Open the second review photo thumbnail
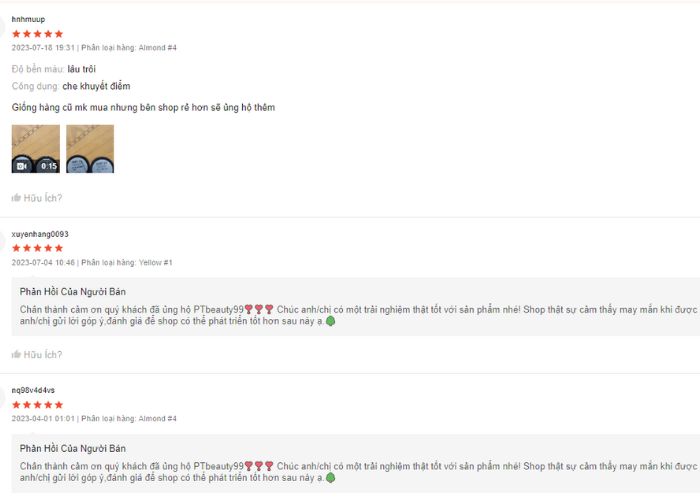700x500 pixels. pos(90,149)
